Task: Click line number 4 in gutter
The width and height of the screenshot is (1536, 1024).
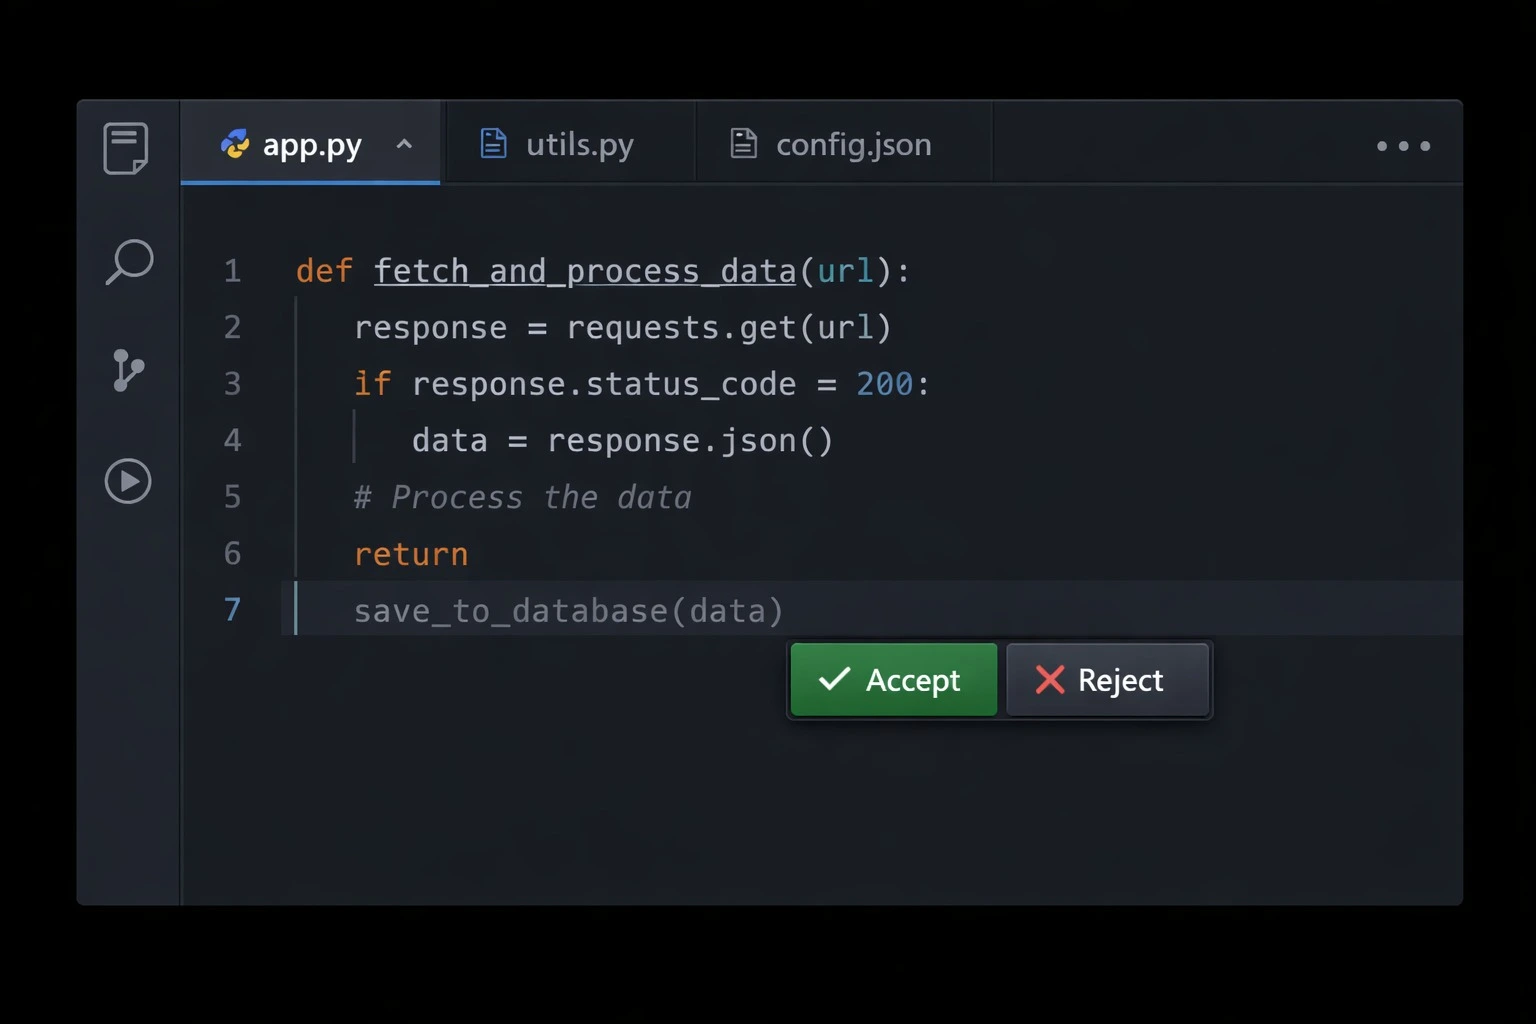Action: (232, 440)
